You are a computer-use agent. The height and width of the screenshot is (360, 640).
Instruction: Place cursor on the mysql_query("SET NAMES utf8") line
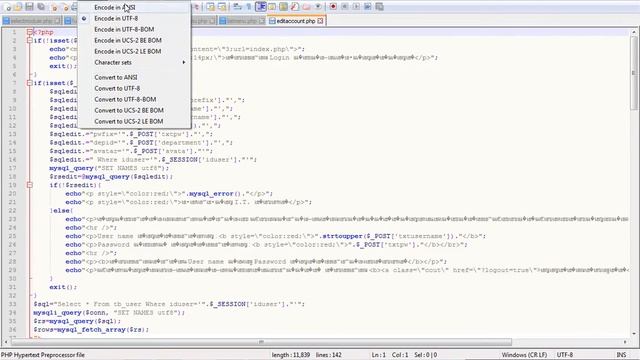pos(109,168)
